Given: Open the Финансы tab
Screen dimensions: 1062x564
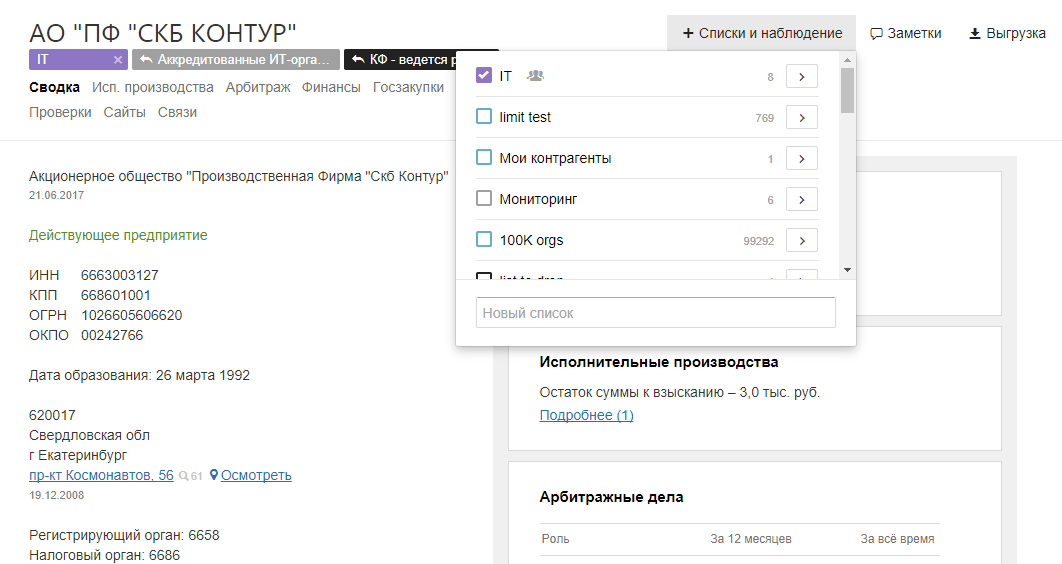Looking at the screenshot, I should click(331, 87).
